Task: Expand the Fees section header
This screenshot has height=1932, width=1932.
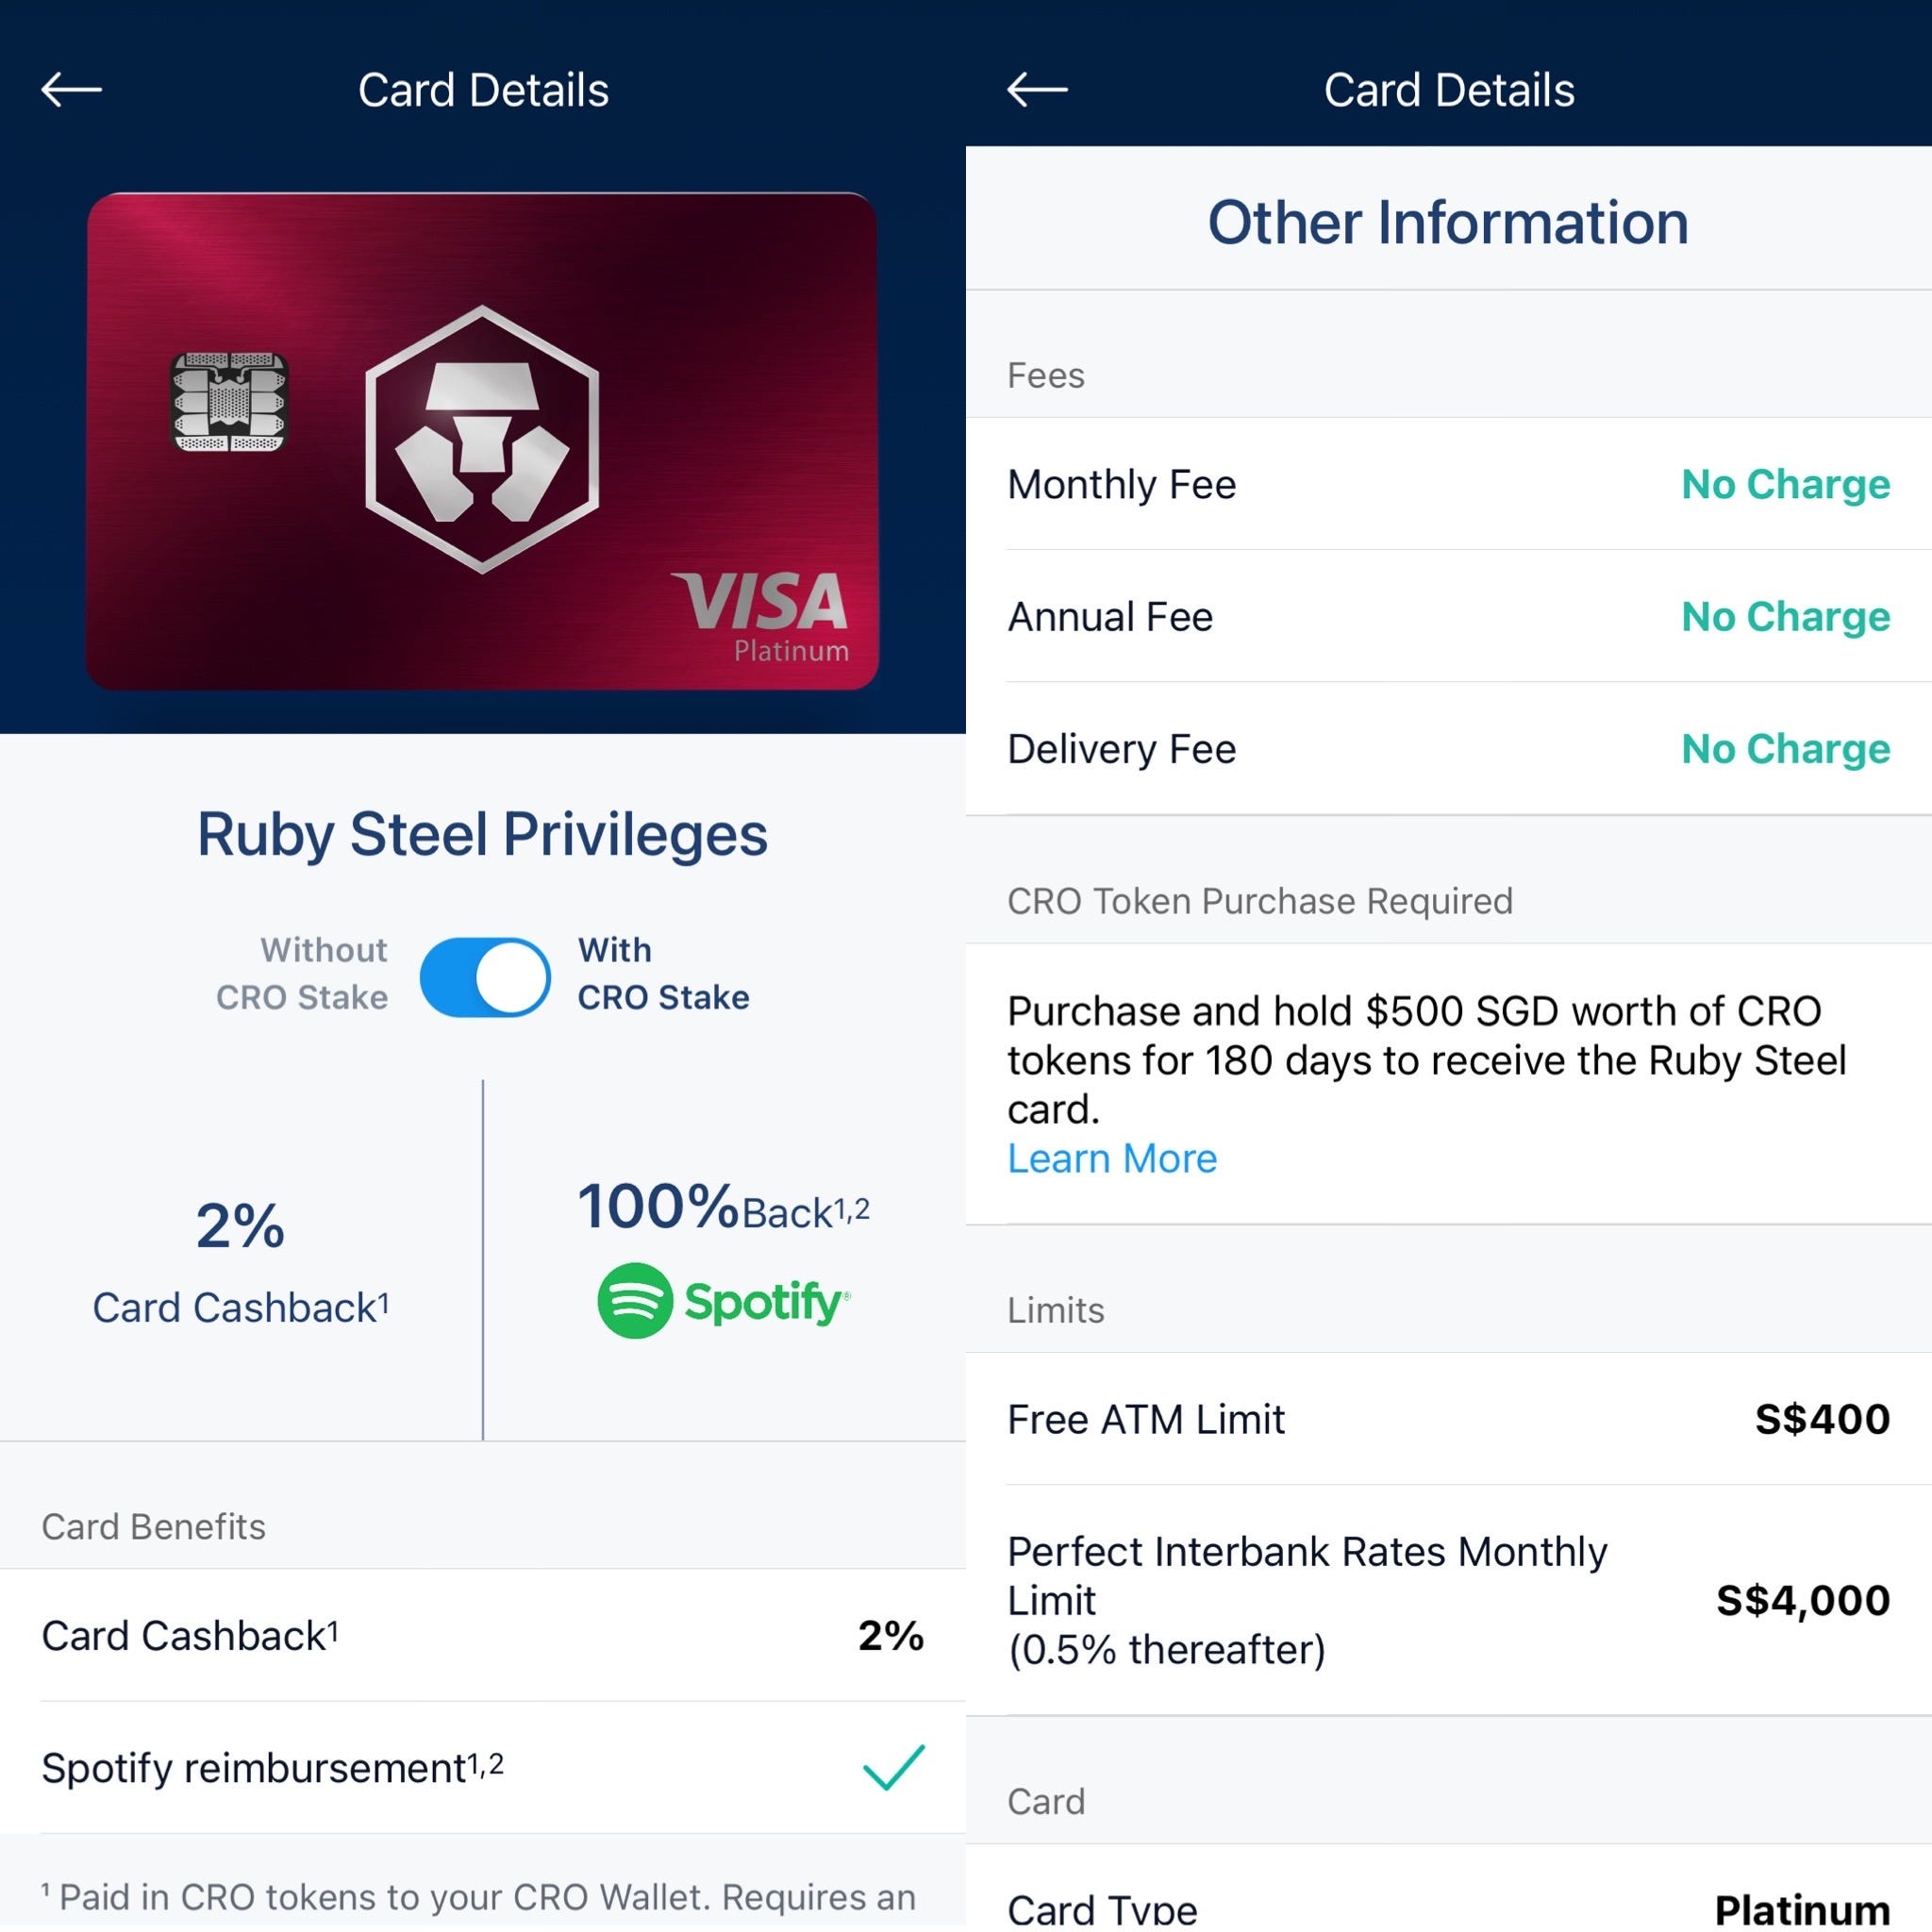Action: pyautogui.click(x=1046, y=375)
